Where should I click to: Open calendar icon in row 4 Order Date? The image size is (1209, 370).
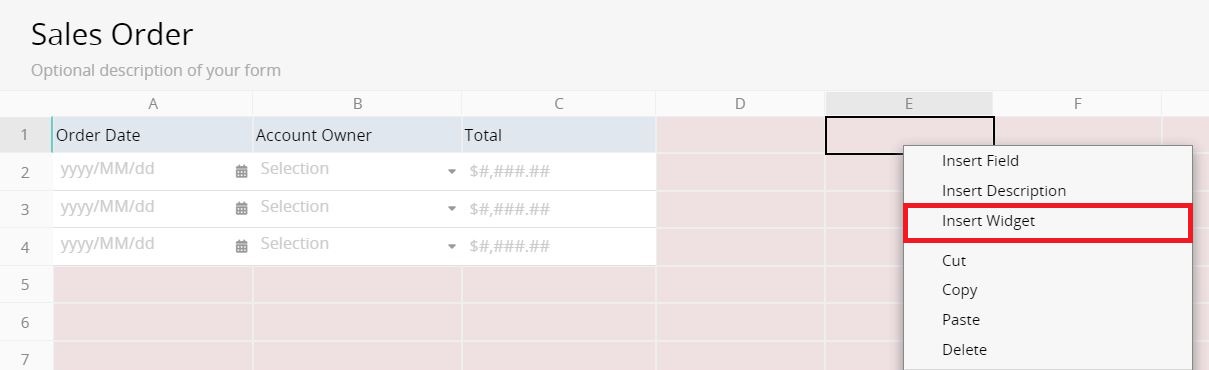point(241,246)
